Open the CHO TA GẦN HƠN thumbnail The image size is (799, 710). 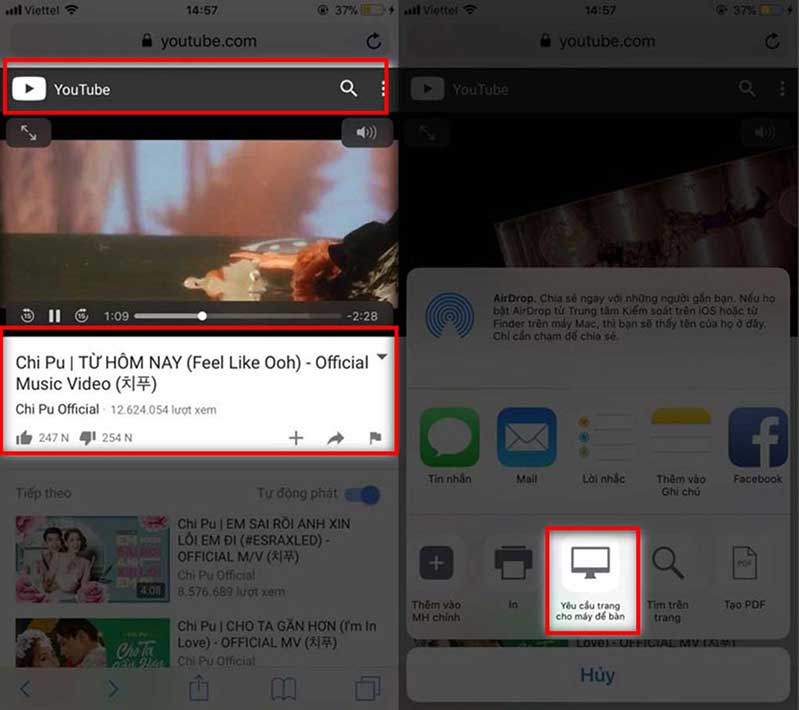click(93, 643)
